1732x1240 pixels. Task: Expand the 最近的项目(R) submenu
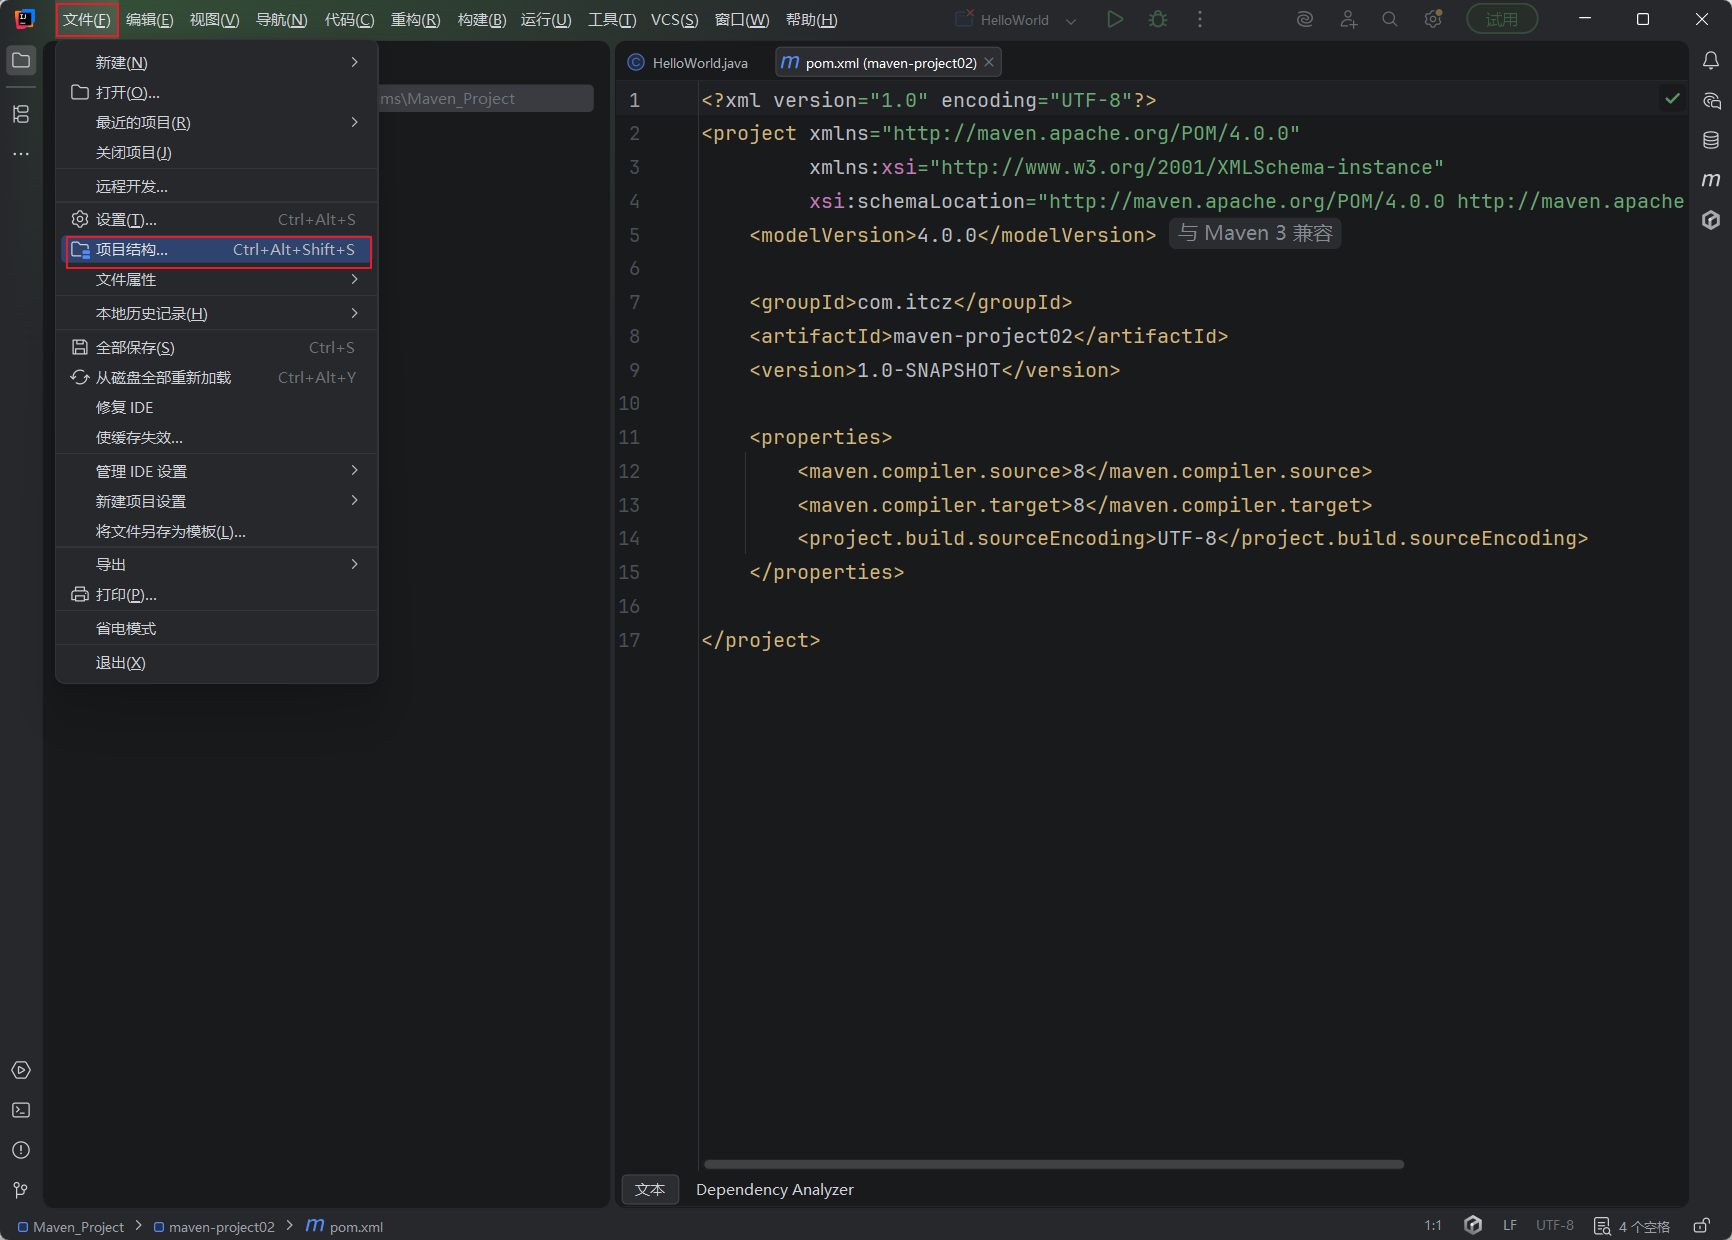click(216, 122)
